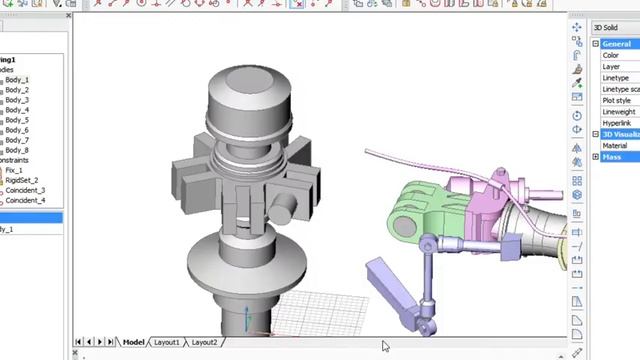Select the Extend tool slanted-line icon
Viewport: 640px width, 360px height.
coord(577,246)
